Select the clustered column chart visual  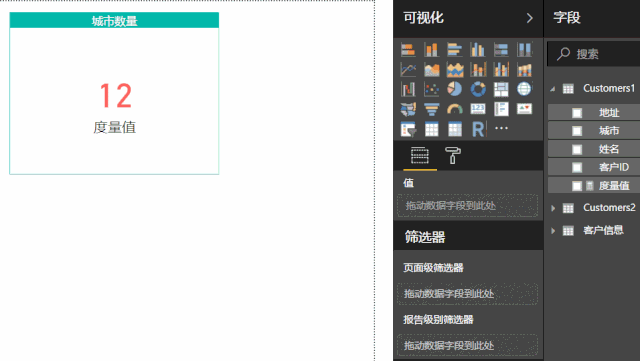(x=478, y=50)
